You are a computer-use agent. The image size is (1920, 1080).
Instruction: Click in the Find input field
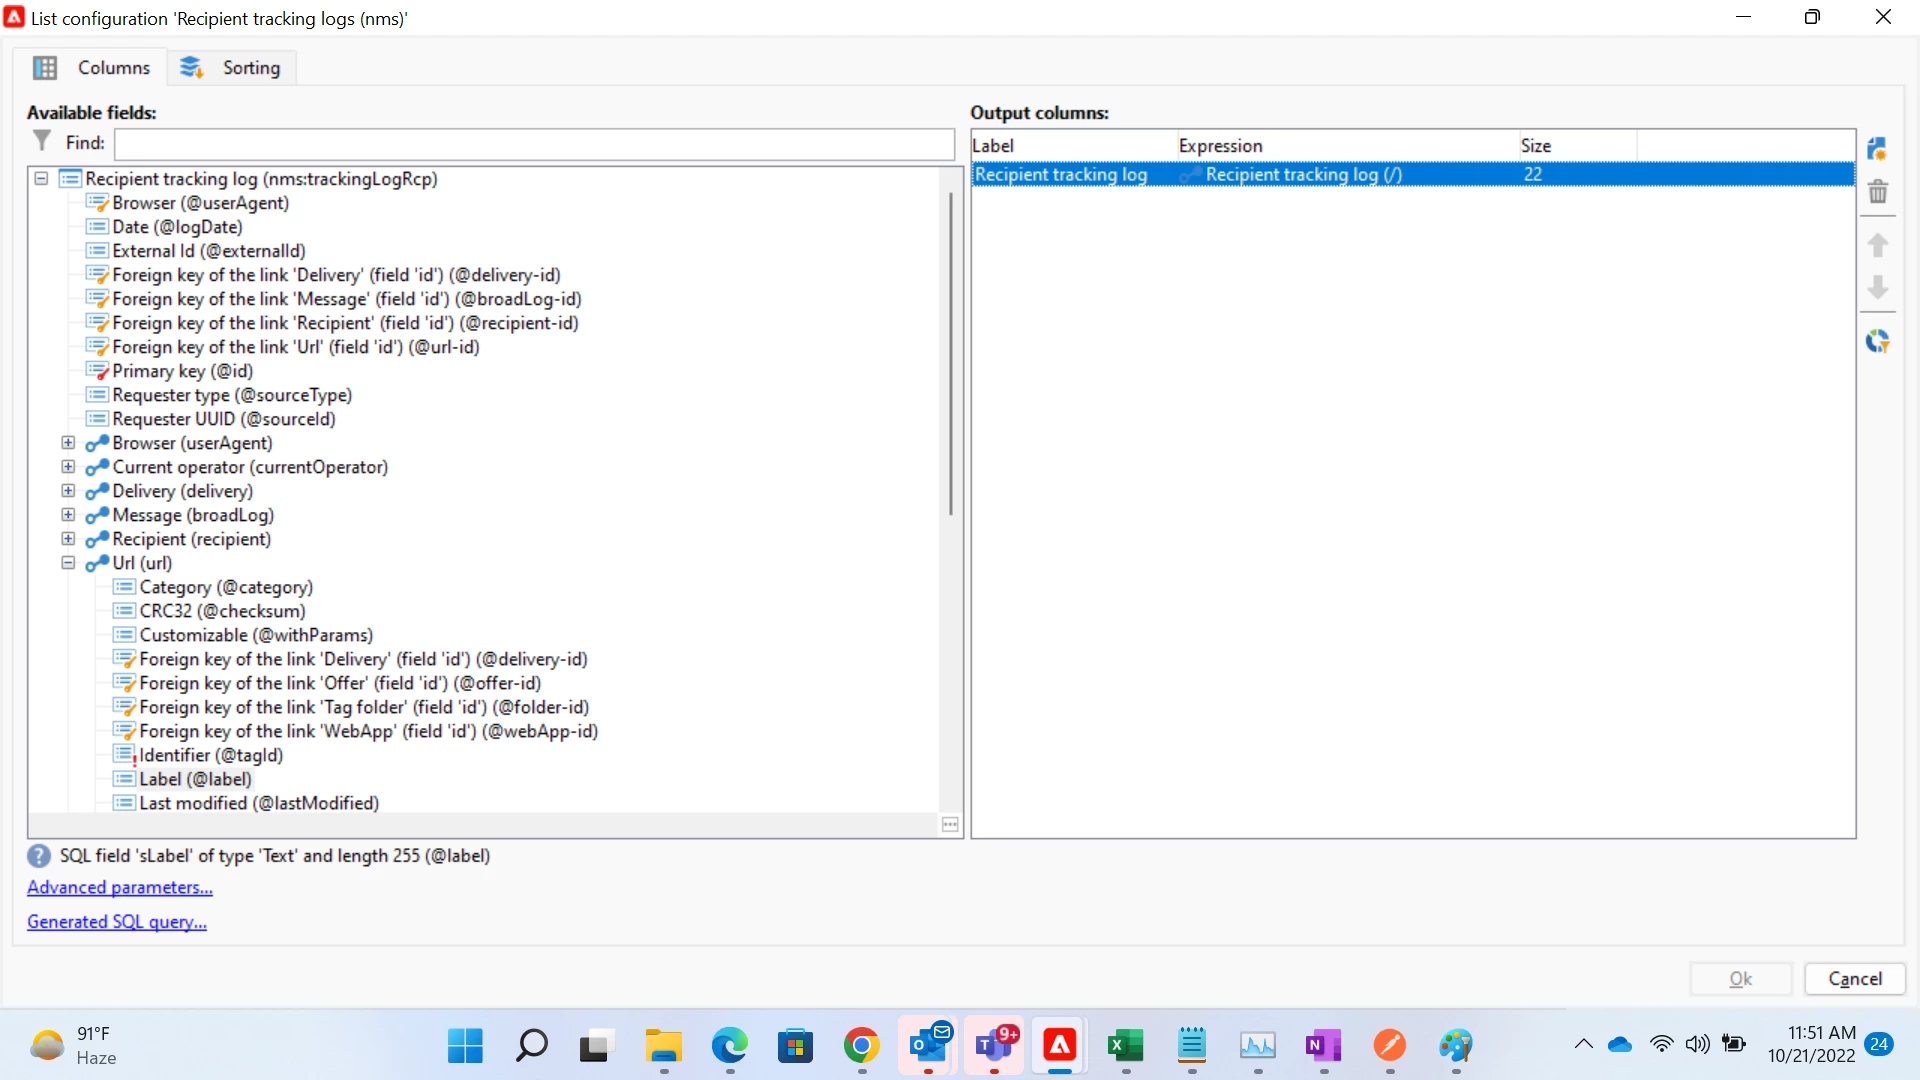click(x=534, y=144)
